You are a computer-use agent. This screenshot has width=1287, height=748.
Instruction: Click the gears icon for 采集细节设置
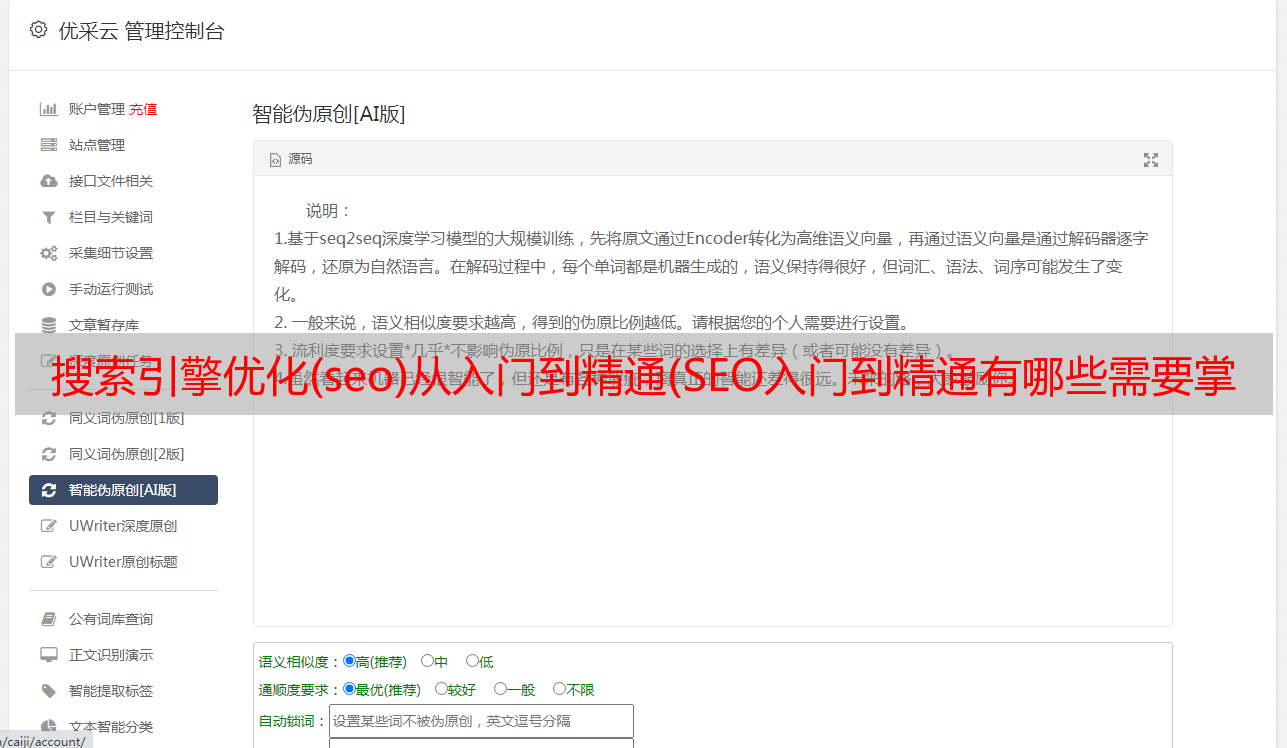pos(48,253)
